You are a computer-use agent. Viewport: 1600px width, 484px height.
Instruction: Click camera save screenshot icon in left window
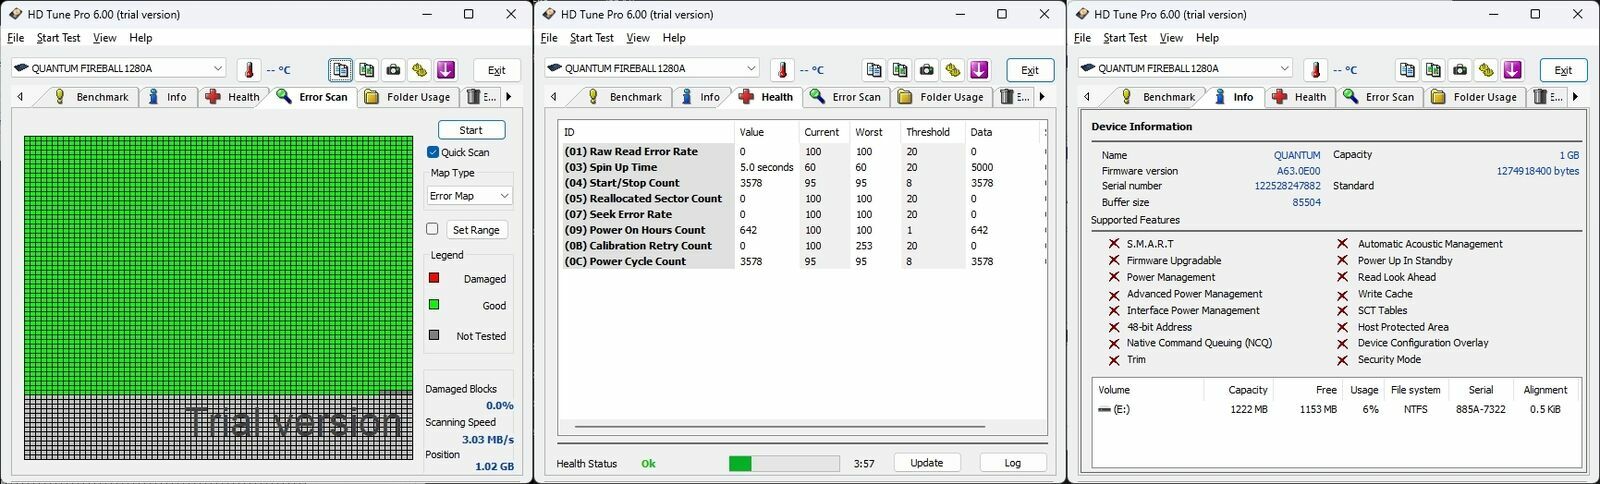click(x=393, y=70)
